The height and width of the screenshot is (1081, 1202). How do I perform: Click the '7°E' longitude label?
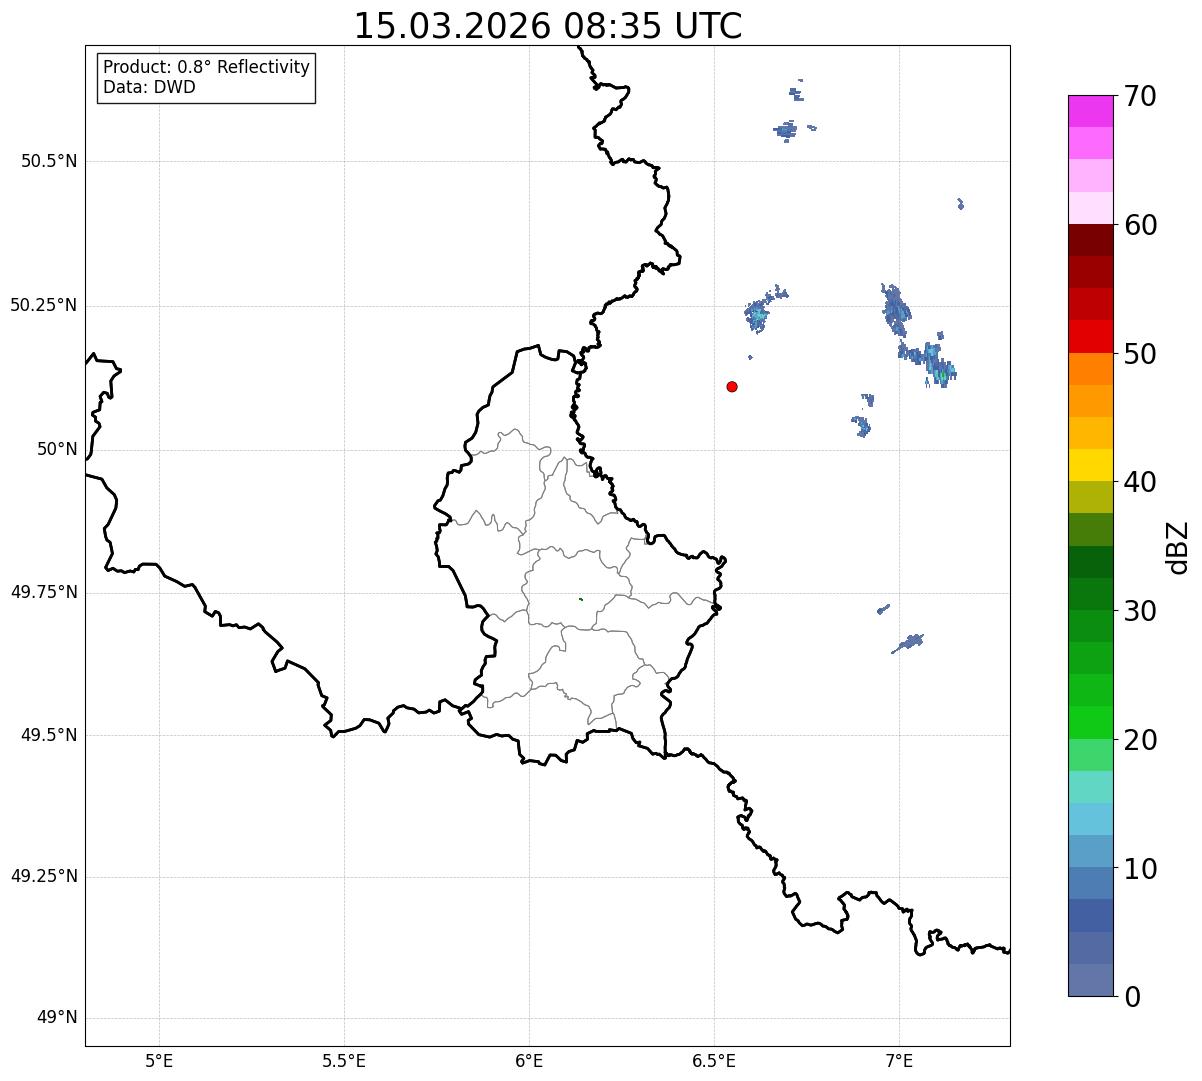pos(899,1060)
